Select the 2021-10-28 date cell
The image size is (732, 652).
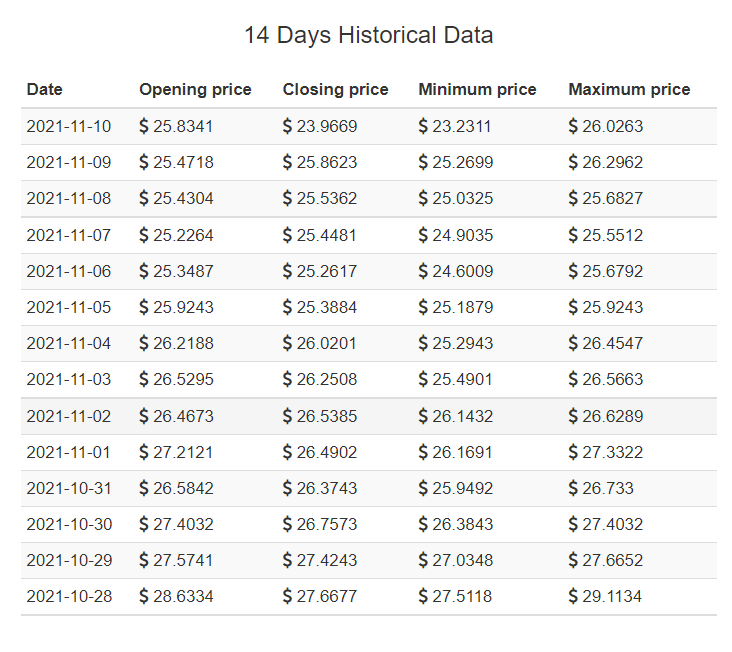(x=69, y=597)
